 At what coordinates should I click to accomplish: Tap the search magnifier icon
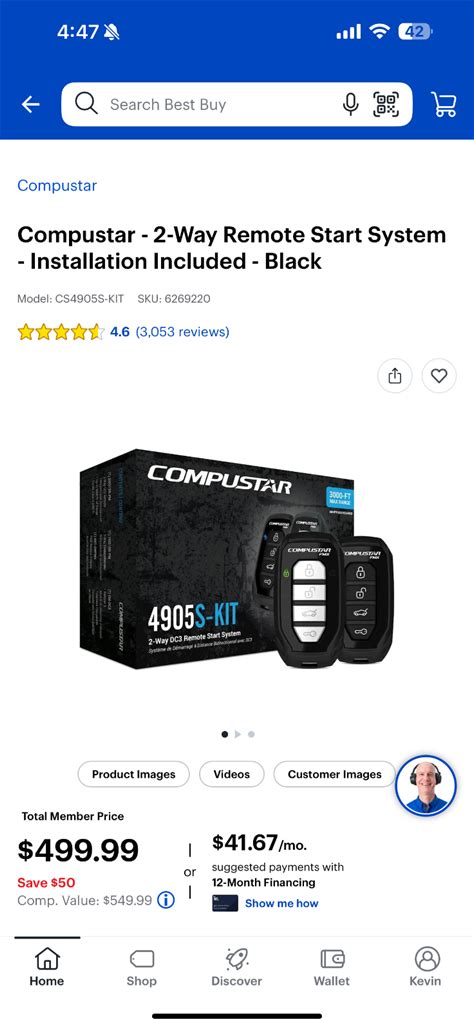point(86,104)
